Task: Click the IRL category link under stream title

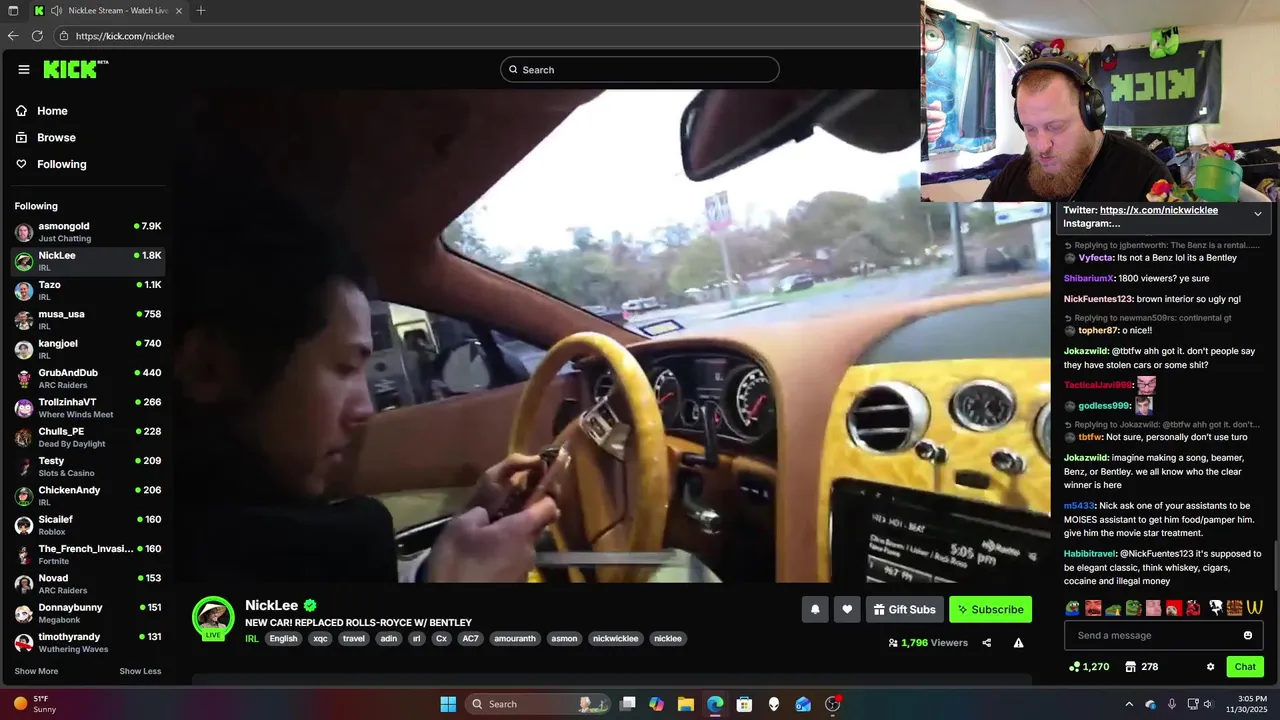Action: [252, 638]
